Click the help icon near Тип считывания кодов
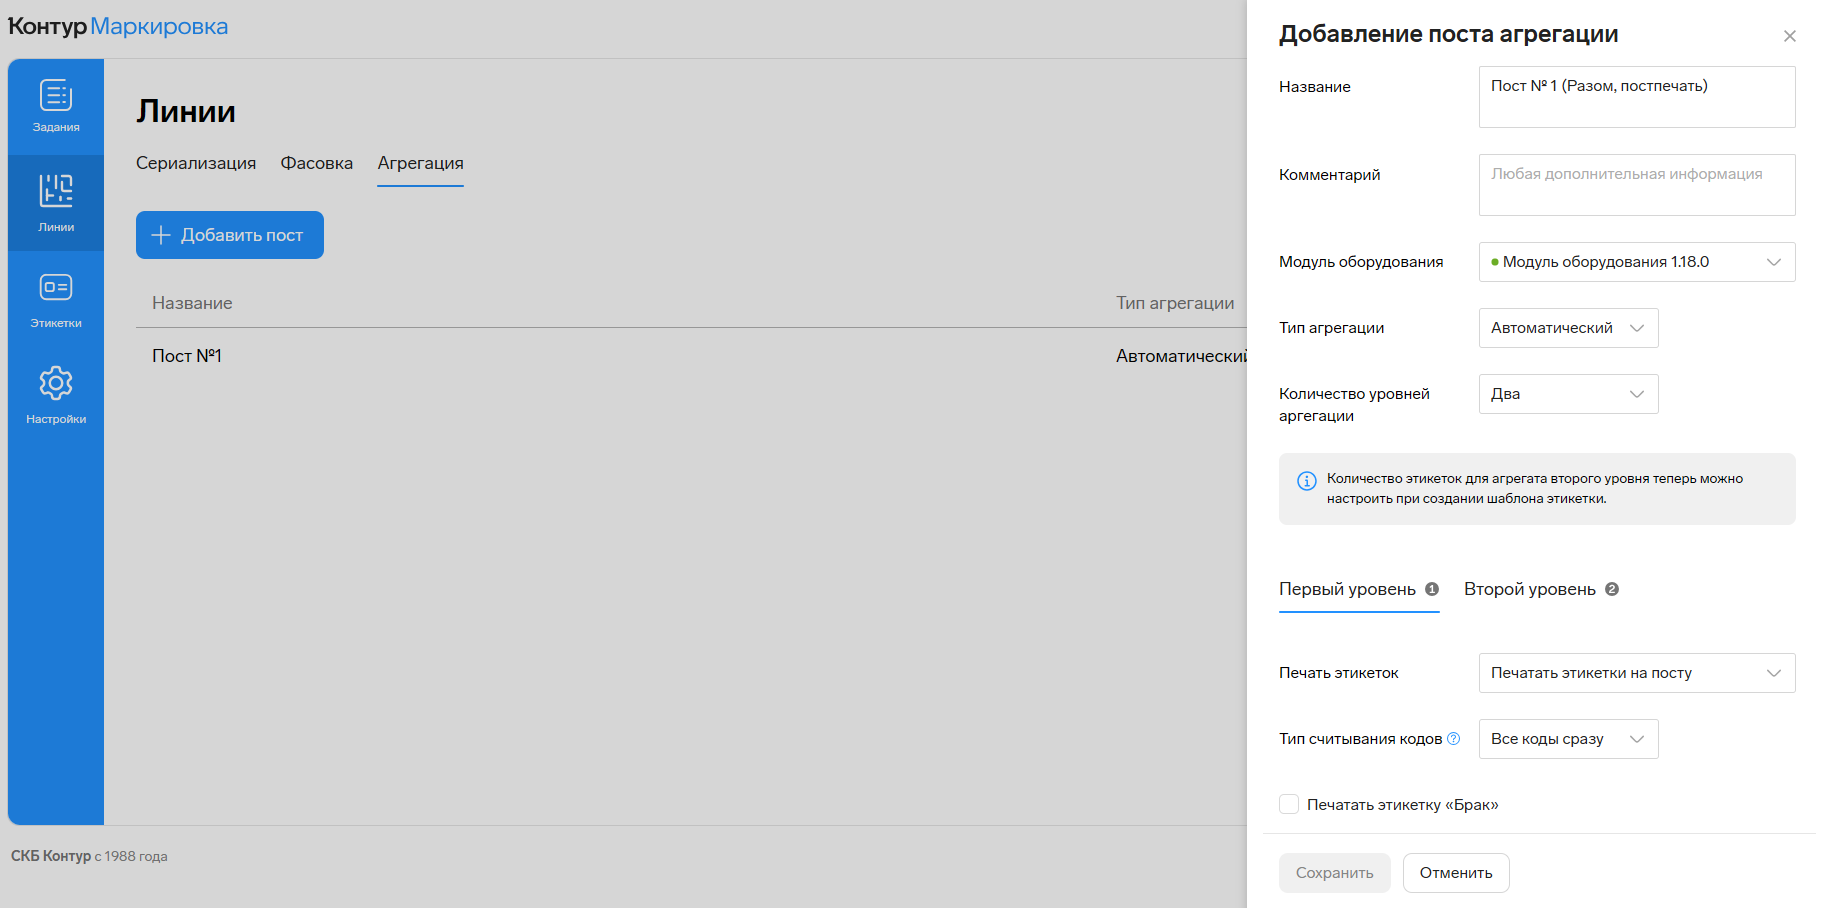This screenshot has height=908, width=1827. click(1454, 739)
